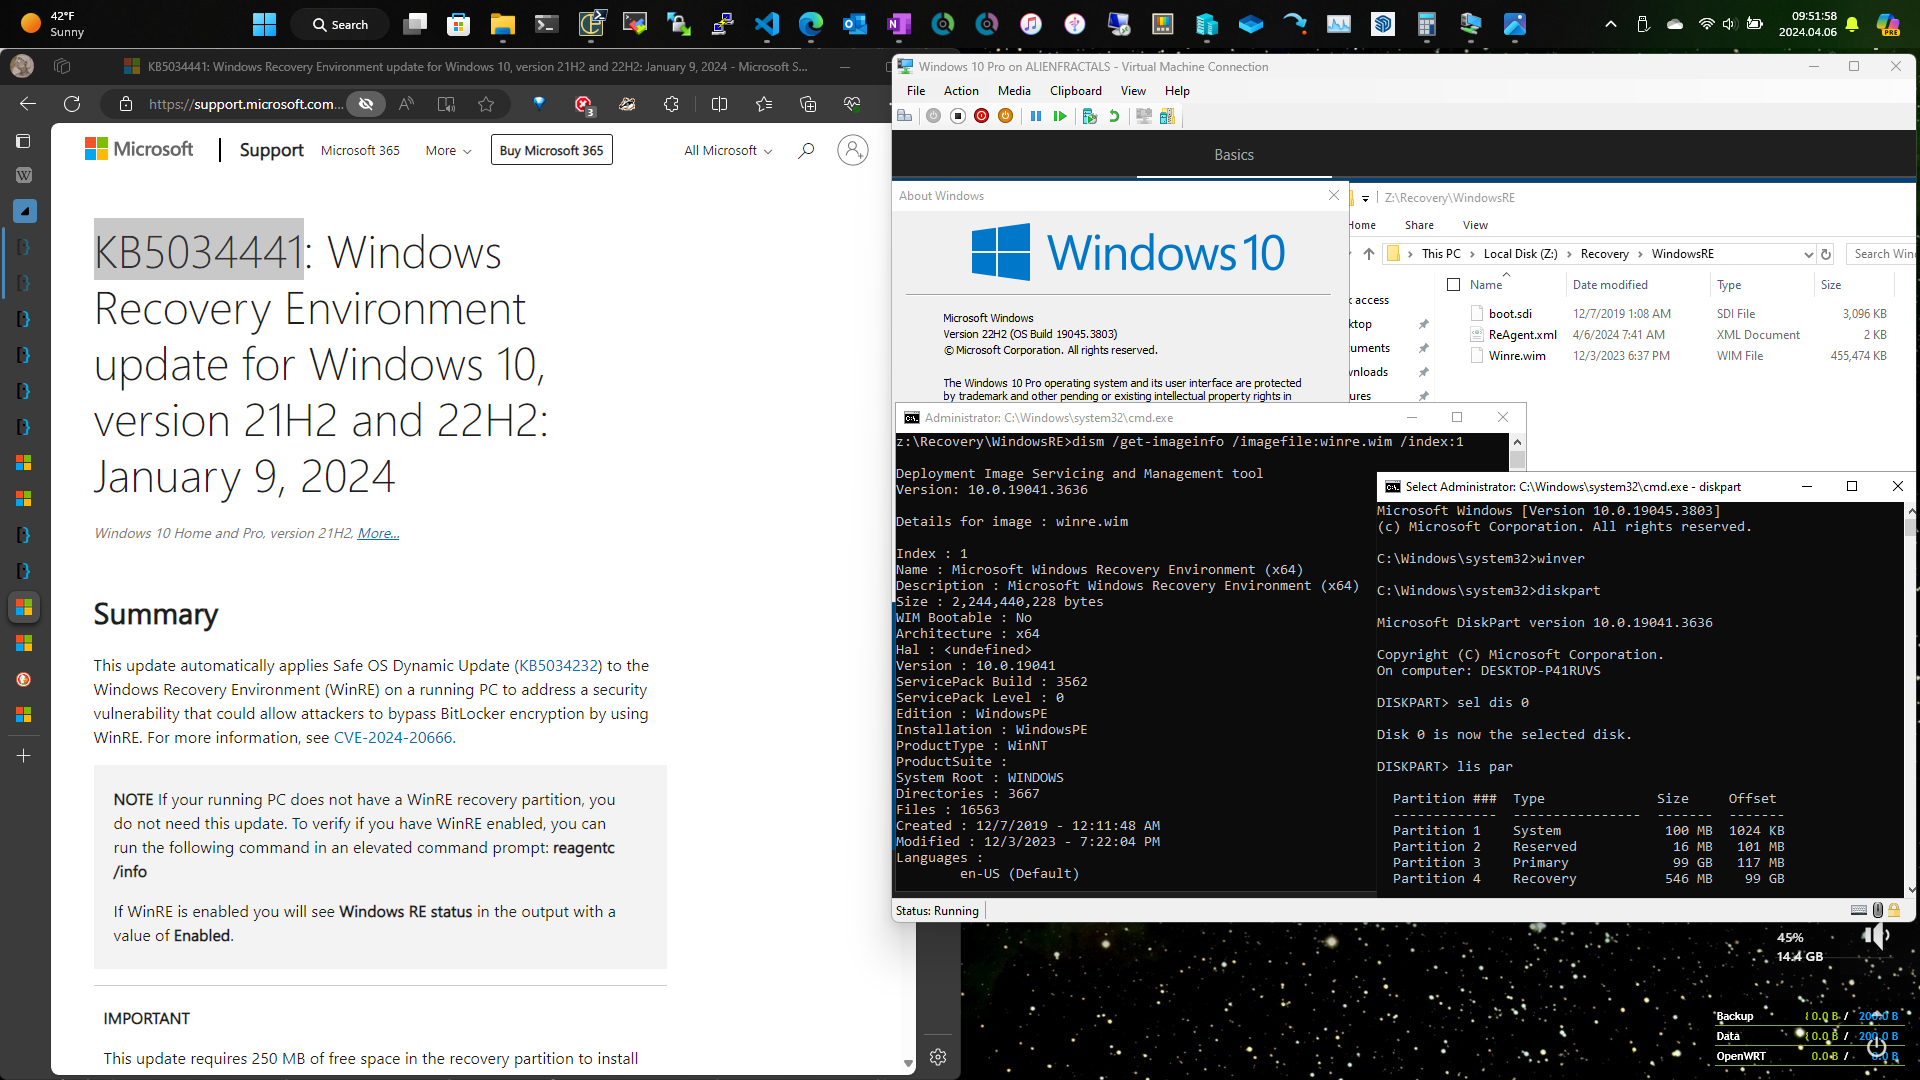Click the Read Aloud icon in address bar
This screenshot has height=1080, width=1920.
tap(406, 104)
